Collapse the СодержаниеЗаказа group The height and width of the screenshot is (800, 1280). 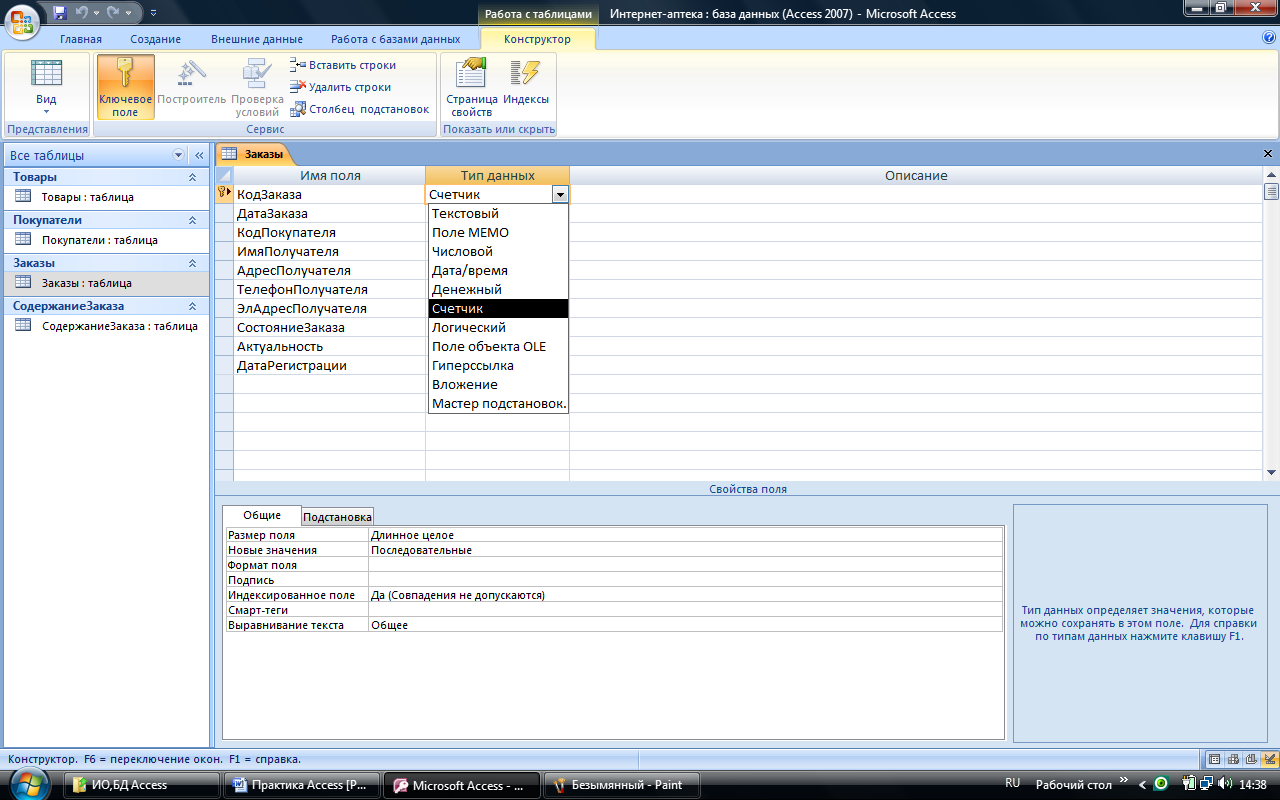click(192, 306)
